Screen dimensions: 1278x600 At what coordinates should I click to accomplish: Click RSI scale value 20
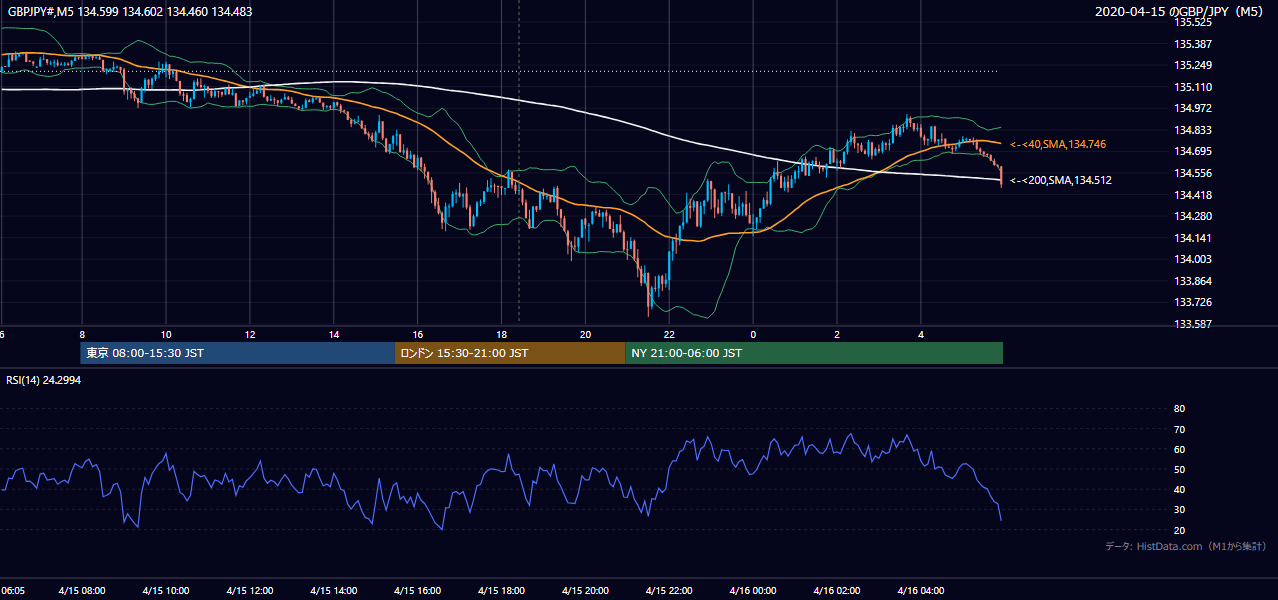tap(1179, 530)
